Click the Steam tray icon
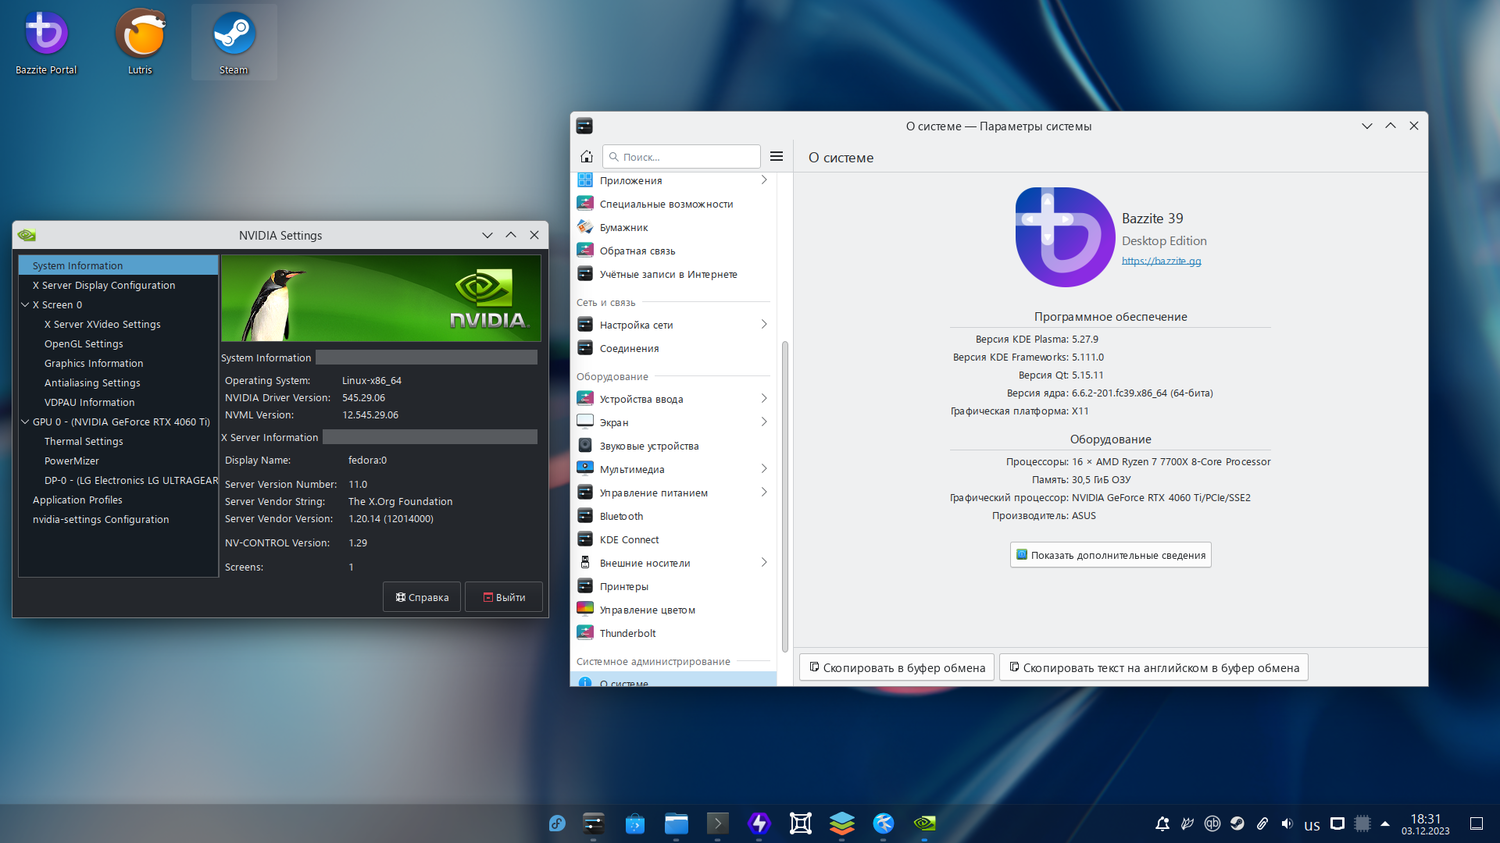 [x=1237, y=824]
